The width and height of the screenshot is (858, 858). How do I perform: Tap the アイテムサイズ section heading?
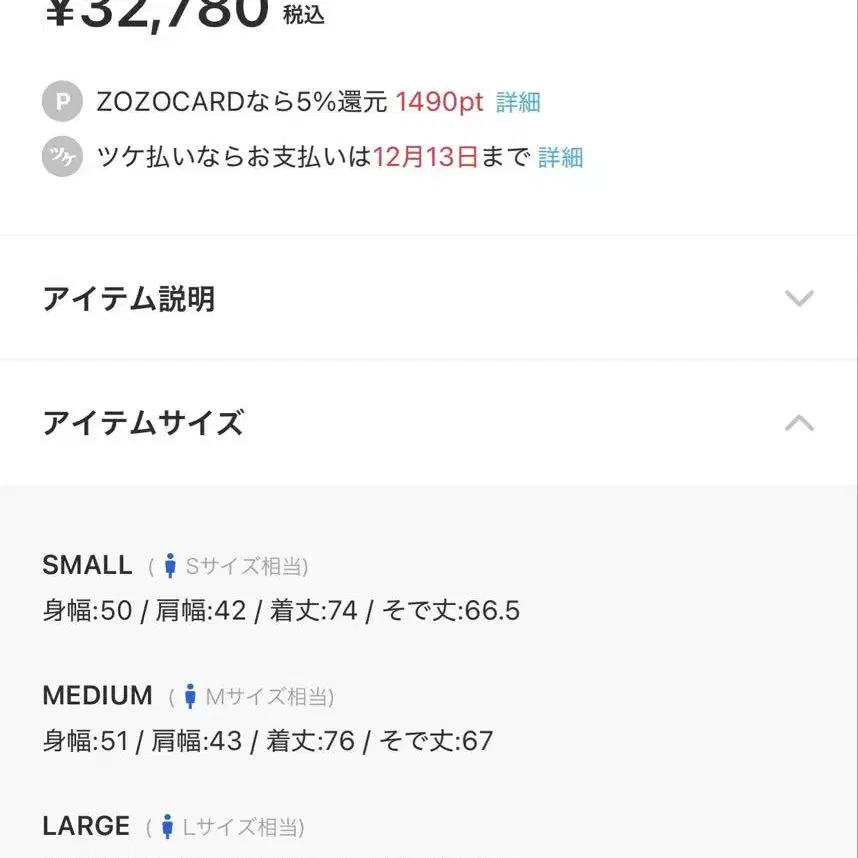(142, 423)
